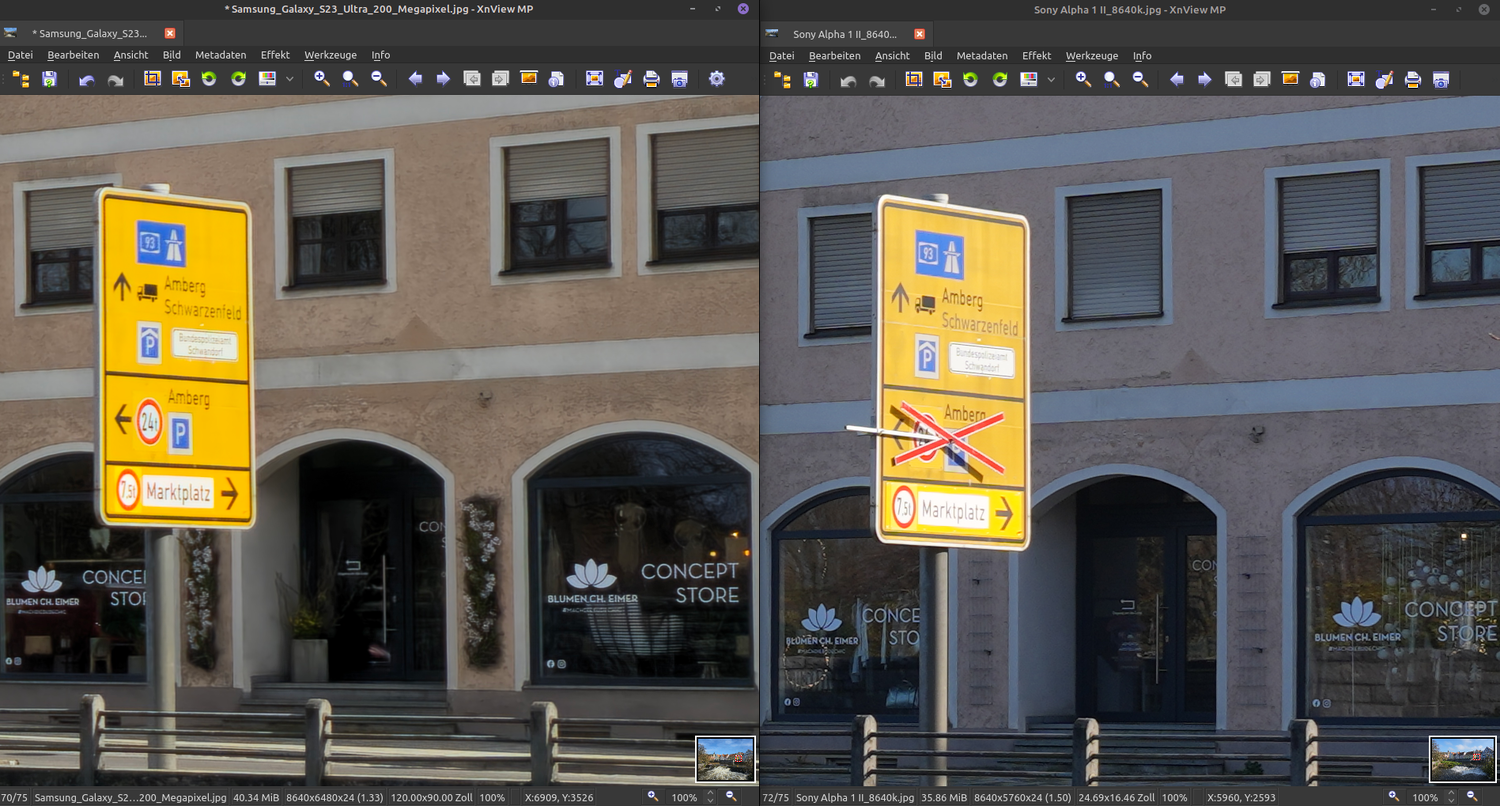Click the status bar zoom out magnifier in the Sony window
The image size is (1500, 806).
point(1473,797)
